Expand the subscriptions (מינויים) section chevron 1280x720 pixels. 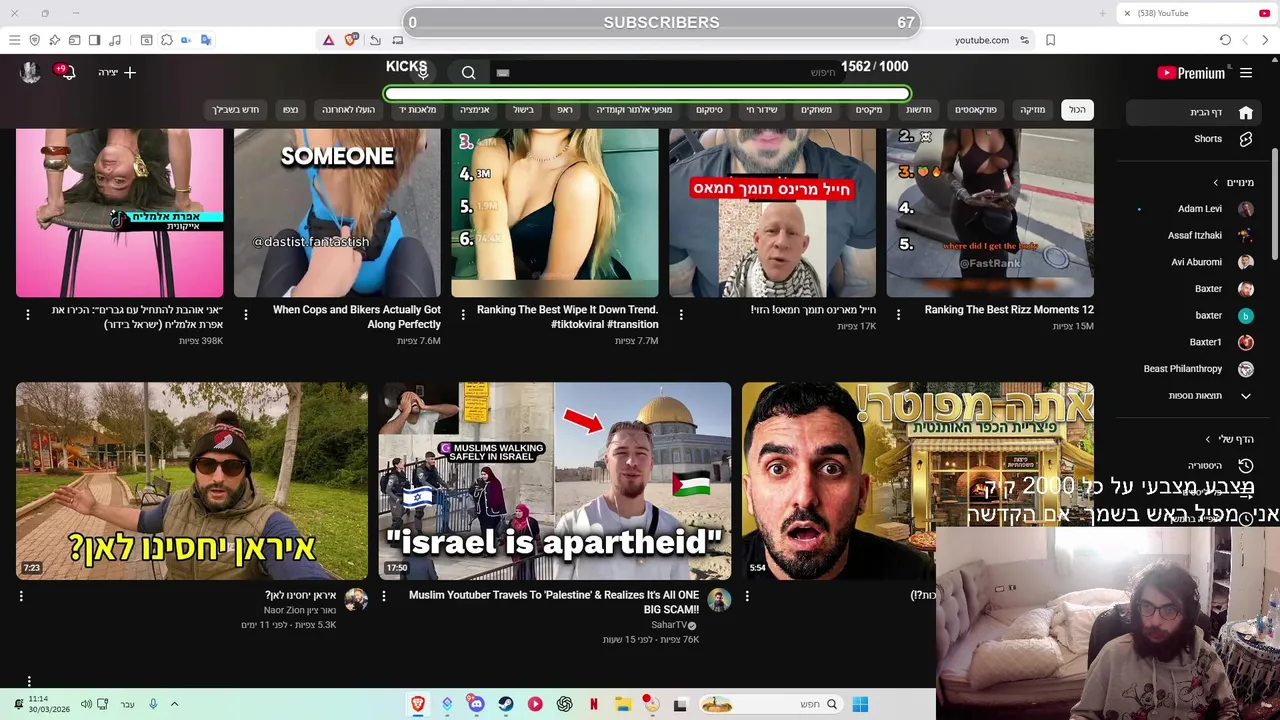pyautogui.click(x=1216, y=183)
